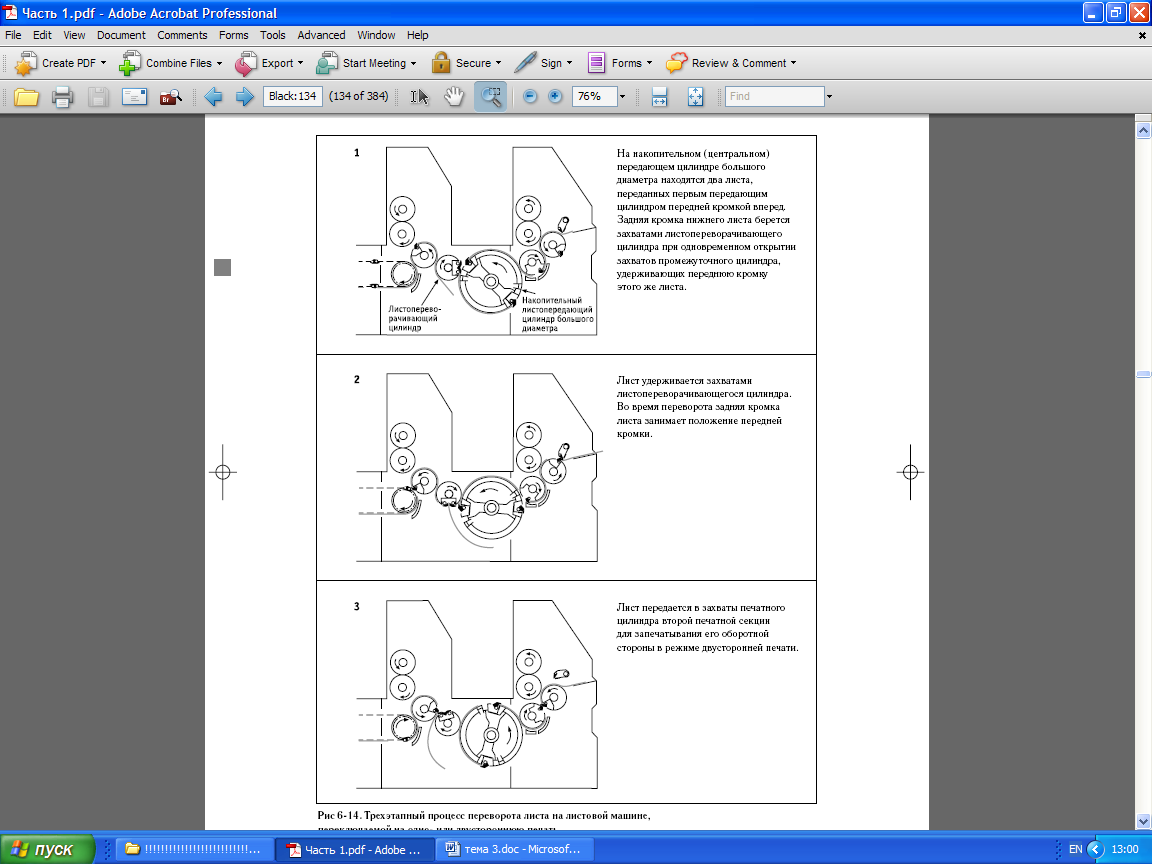Click the Fit Page icon

(695, 96)
